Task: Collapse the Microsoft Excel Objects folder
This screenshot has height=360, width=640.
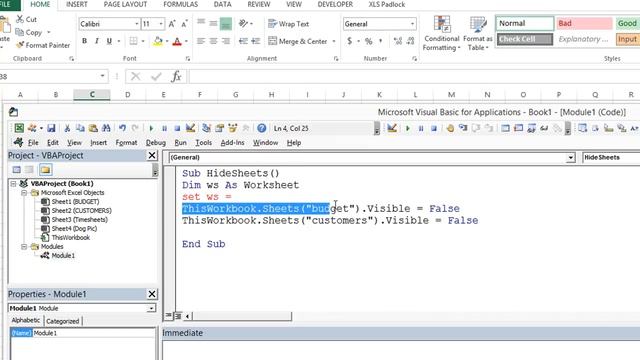Action: 24,193
